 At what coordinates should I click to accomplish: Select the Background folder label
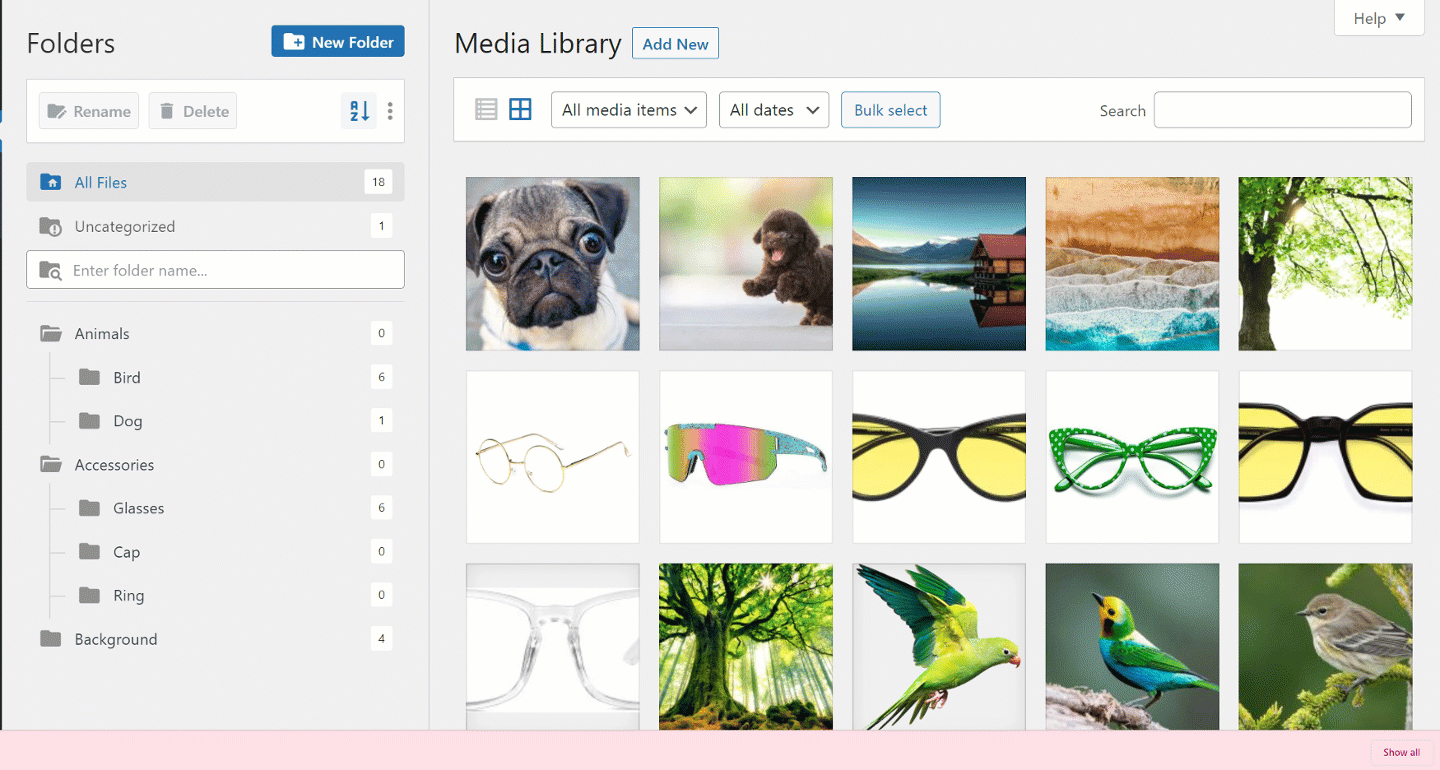[x=116, y=639]
